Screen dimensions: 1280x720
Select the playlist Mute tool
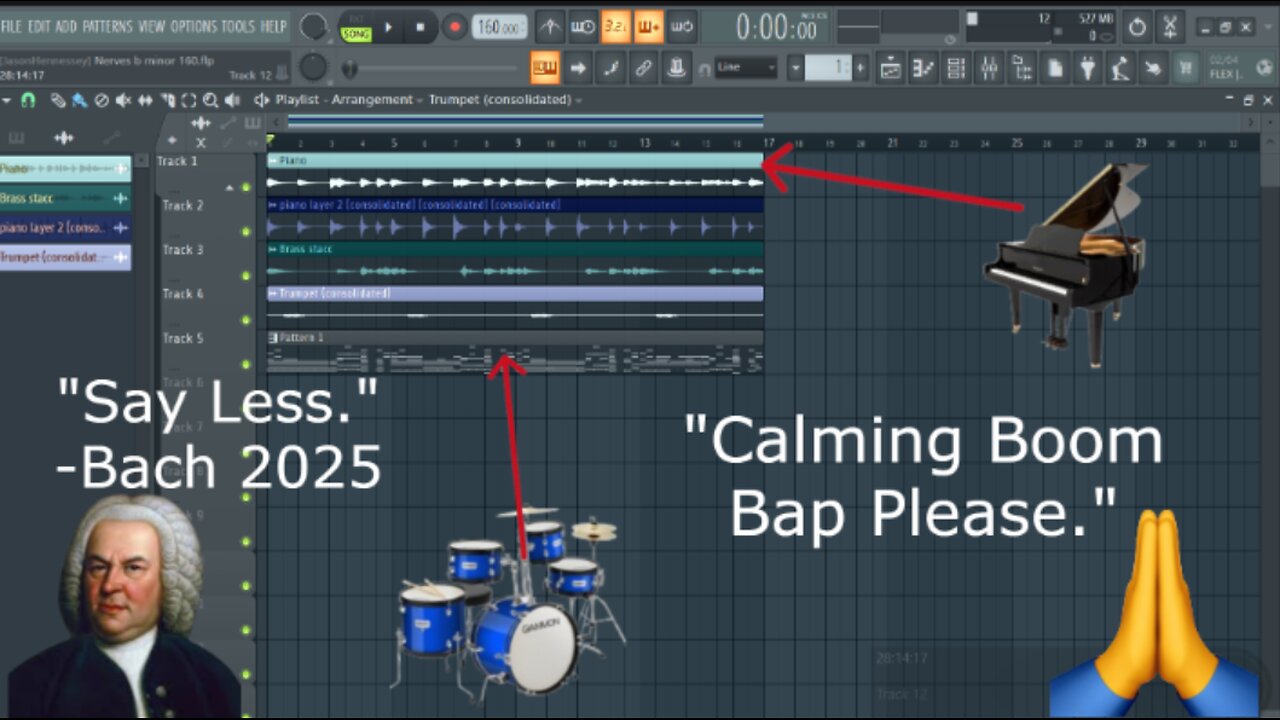(123, 100)
